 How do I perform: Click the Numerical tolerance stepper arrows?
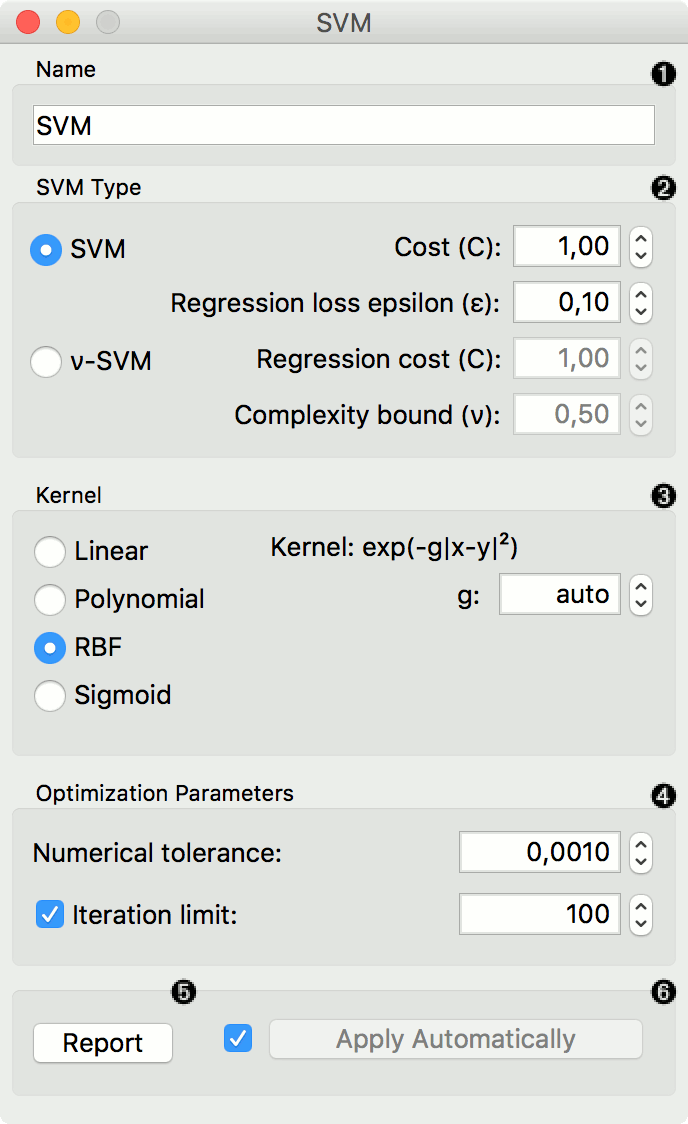pyautogui.click(x=641, y=853)
